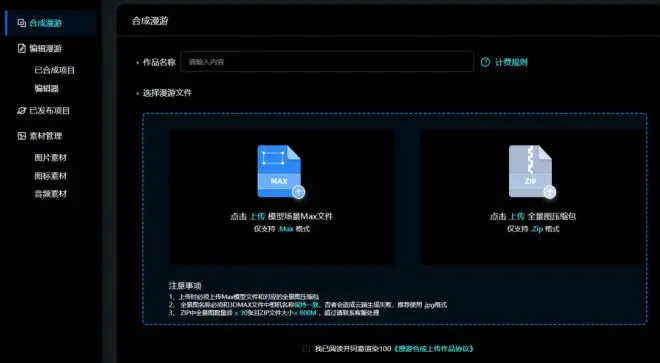
Task: Click the 已发布项目 sidebar icon
Action: pyautogui.click(x=21, y=111)
